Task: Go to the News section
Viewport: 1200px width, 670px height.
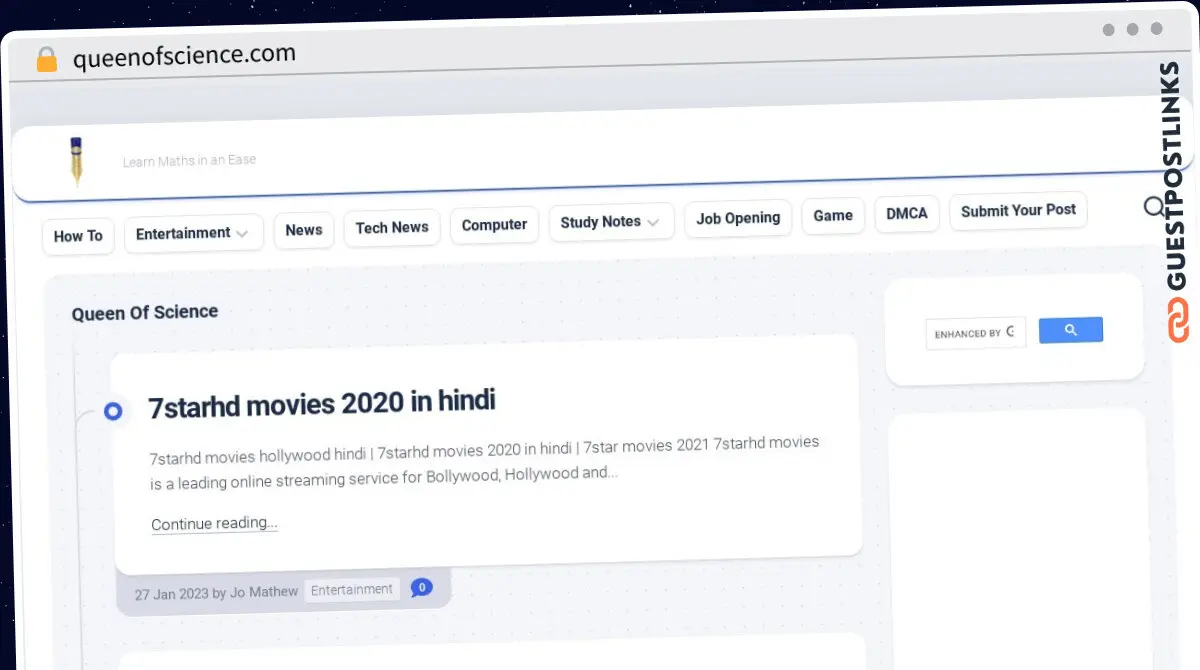Action: [x=304, y=230]
